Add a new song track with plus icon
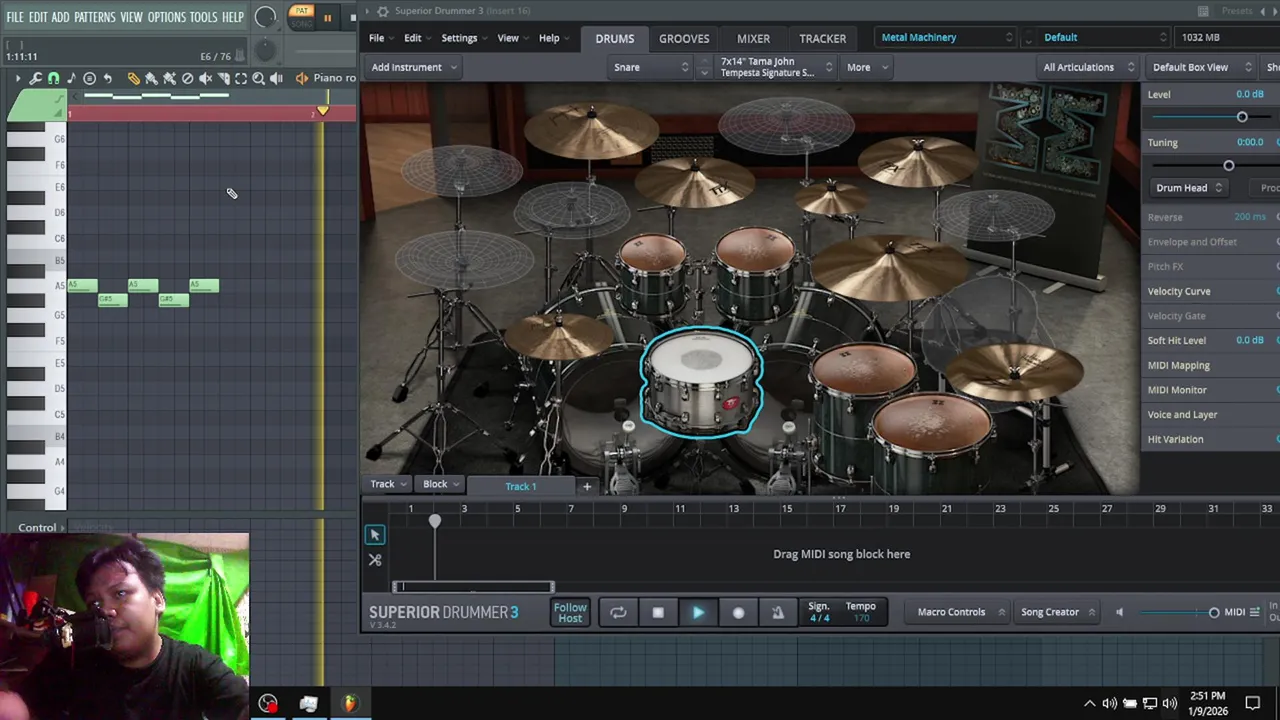Image resolution: width=1280 pixels, height=720 pixels. pos(587,486)
